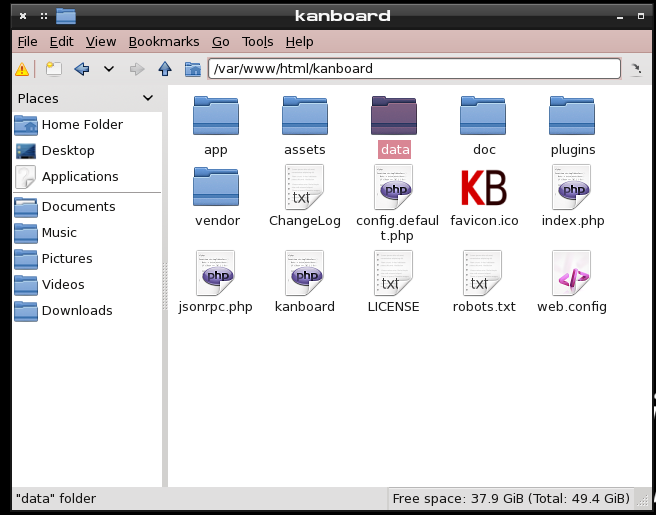Go back with the left arrow
The width and height of the screenshot is (656, 515).
(82, 69)
